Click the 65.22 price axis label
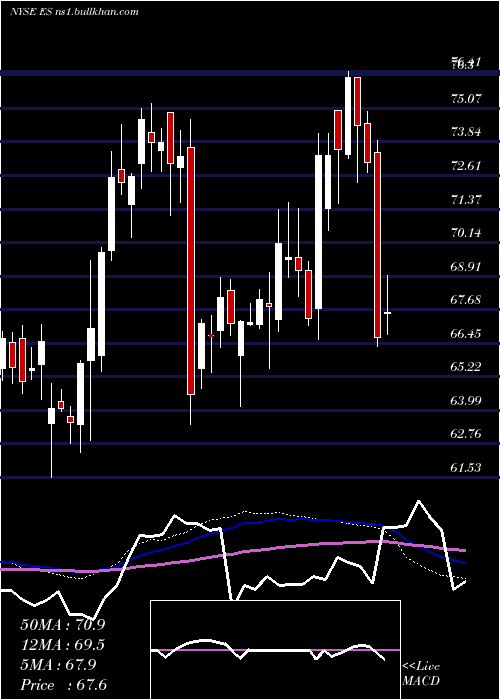 click(x=467, y=367)
